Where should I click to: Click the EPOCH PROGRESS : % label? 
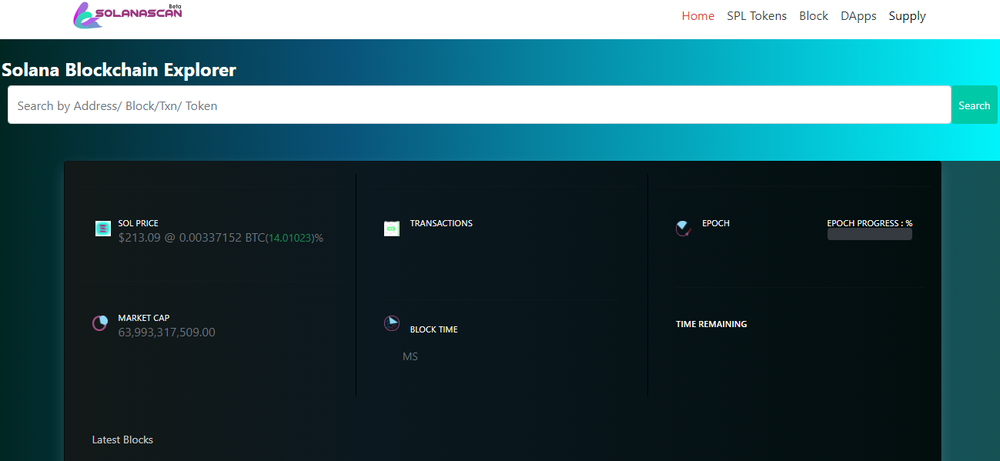point(869,223)
